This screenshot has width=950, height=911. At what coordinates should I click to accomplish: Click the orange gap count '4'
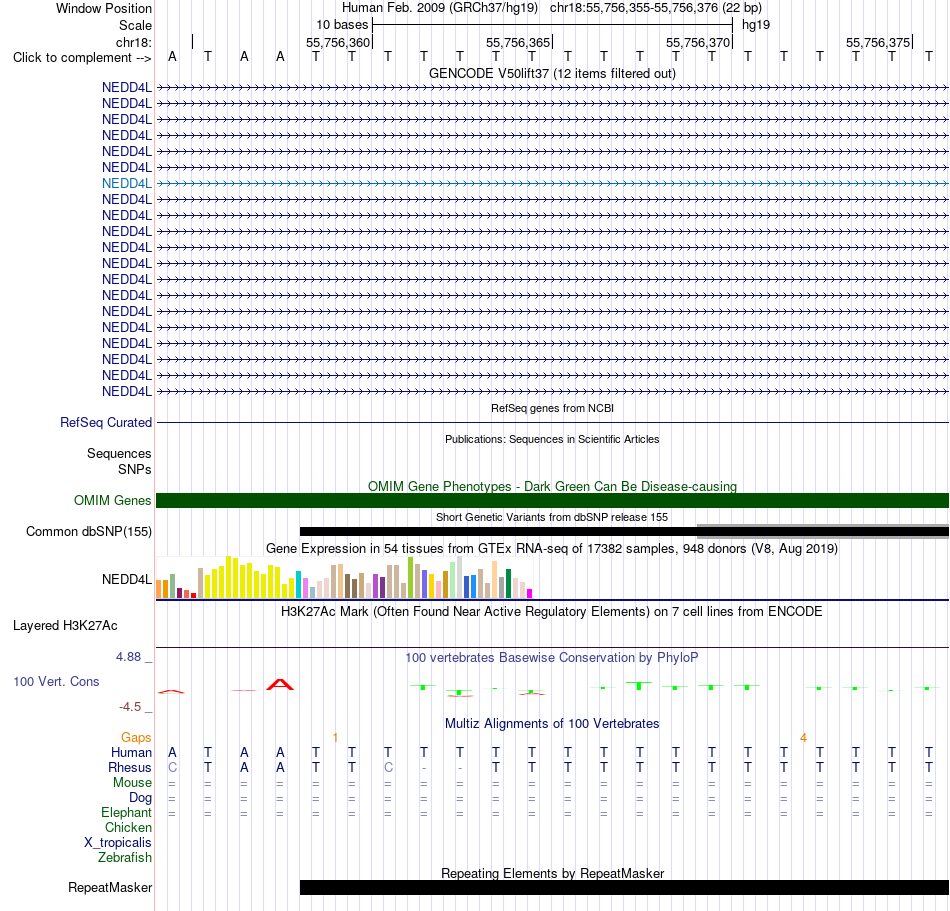pos(803,737)
